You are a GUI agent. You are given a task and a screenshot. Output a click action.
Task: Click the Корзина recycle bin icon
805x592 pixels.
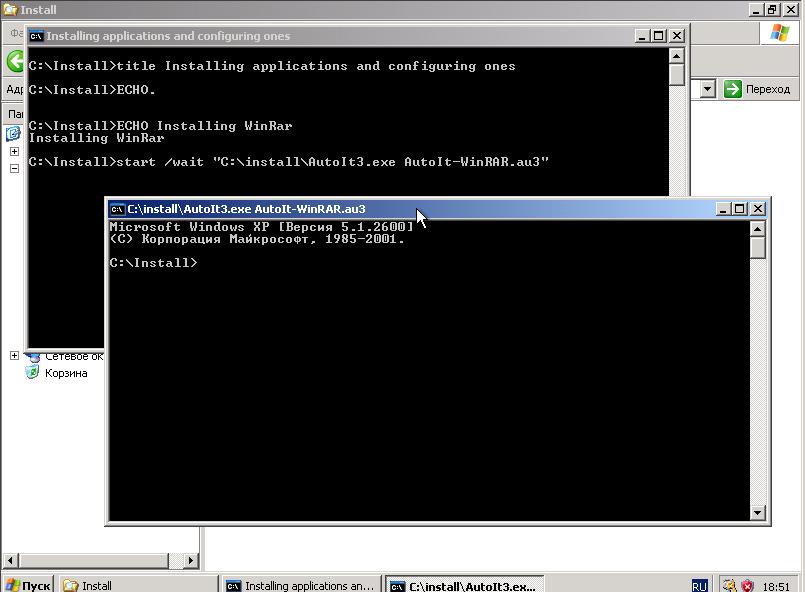tap(32, 372)
